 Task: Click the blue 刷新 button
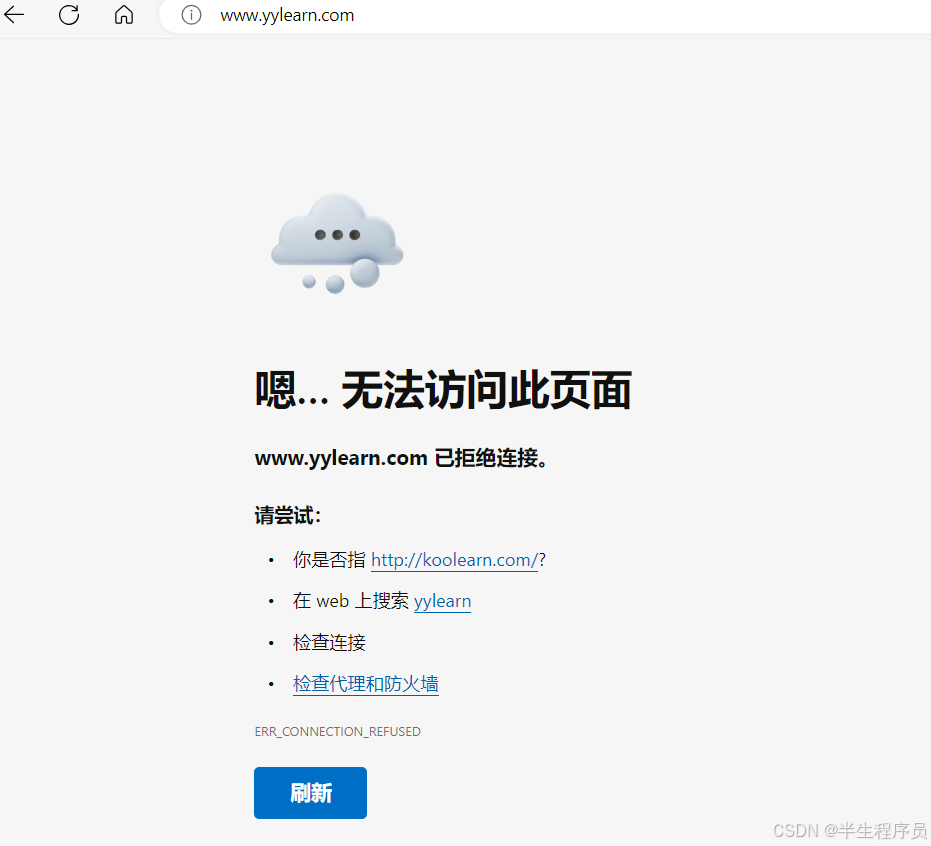[311, 793]
